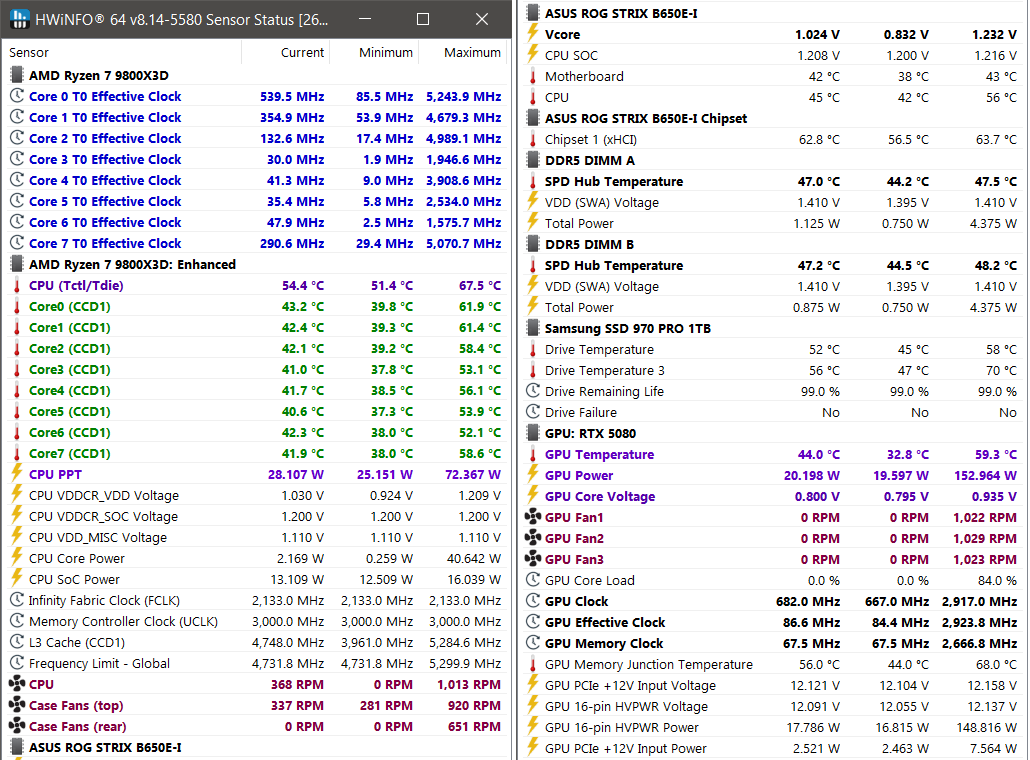Screen dimensions: 1030x760
Task: Click the Core7 (CCD1) temperature label
Action: tap(70, 453)
